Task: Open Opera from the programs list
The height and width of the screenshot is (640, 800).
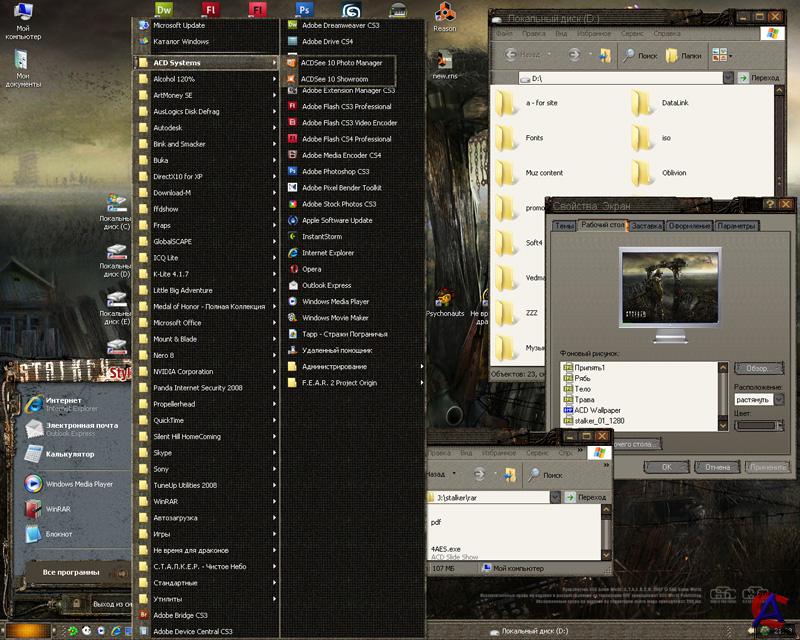Action: coord(311,269)
